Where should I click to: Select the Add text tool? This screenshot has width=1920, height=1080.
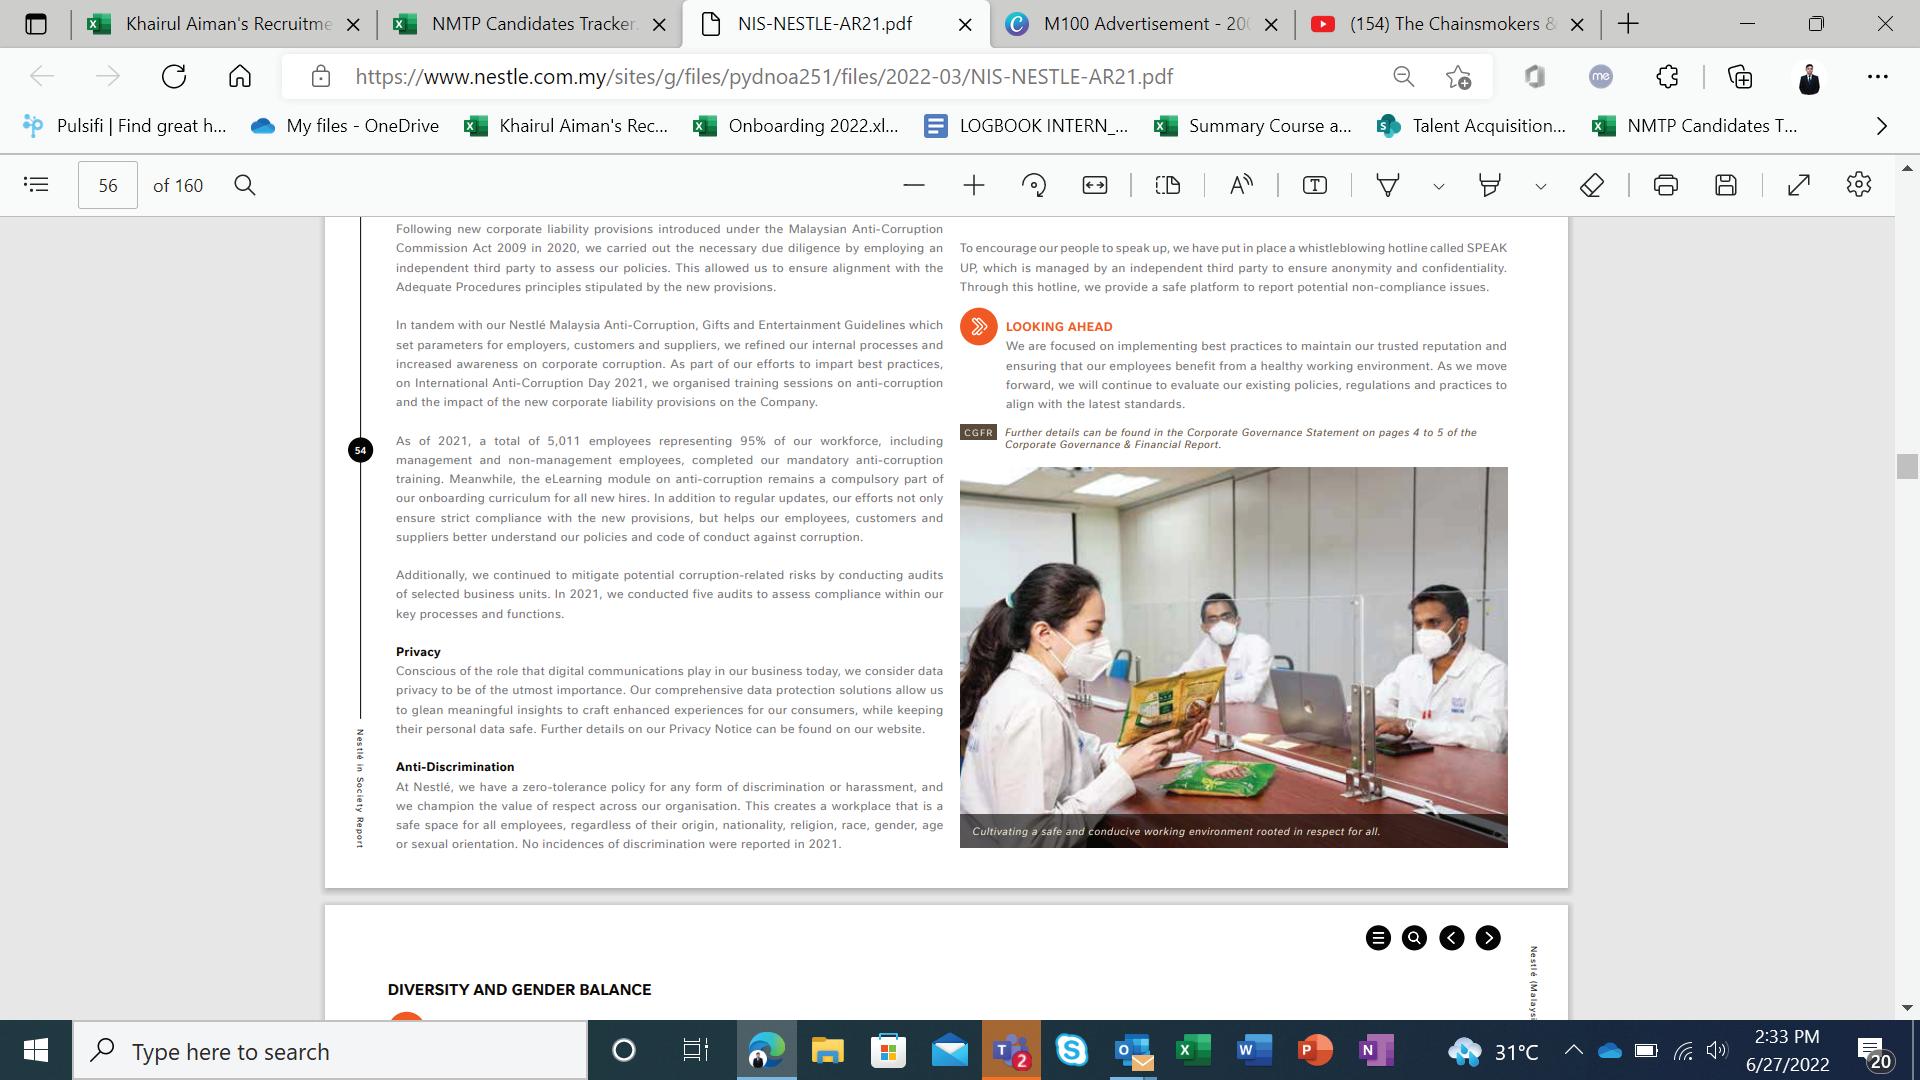click(x=1315, y=185)
